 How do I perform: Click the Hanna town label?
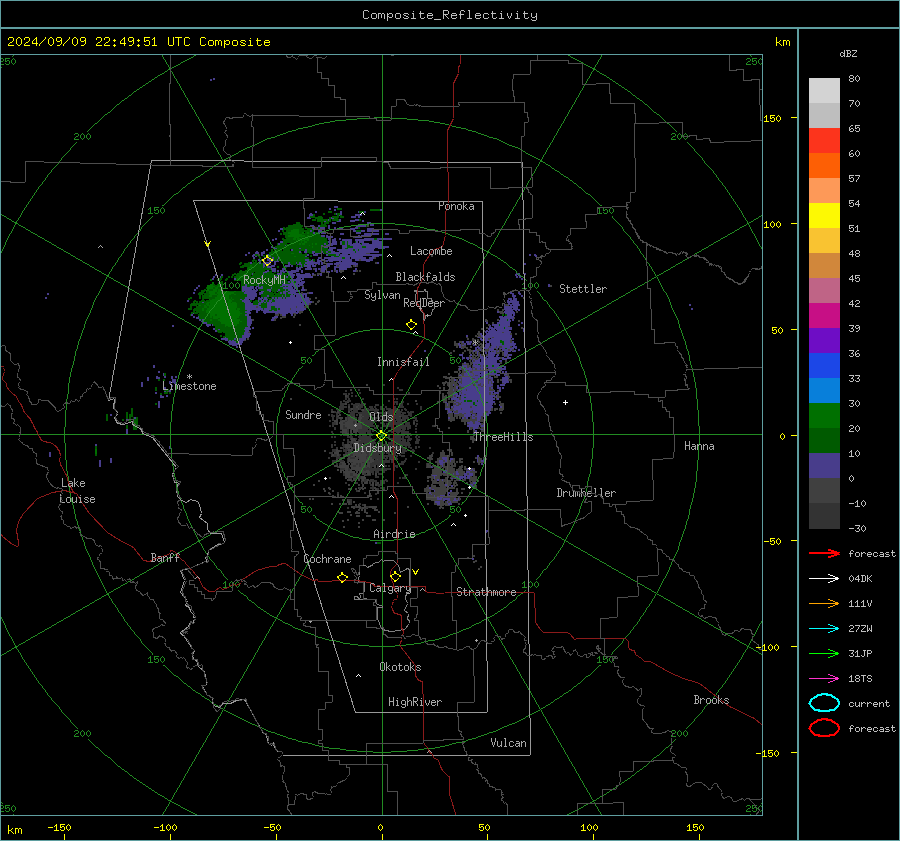[699, 446]
